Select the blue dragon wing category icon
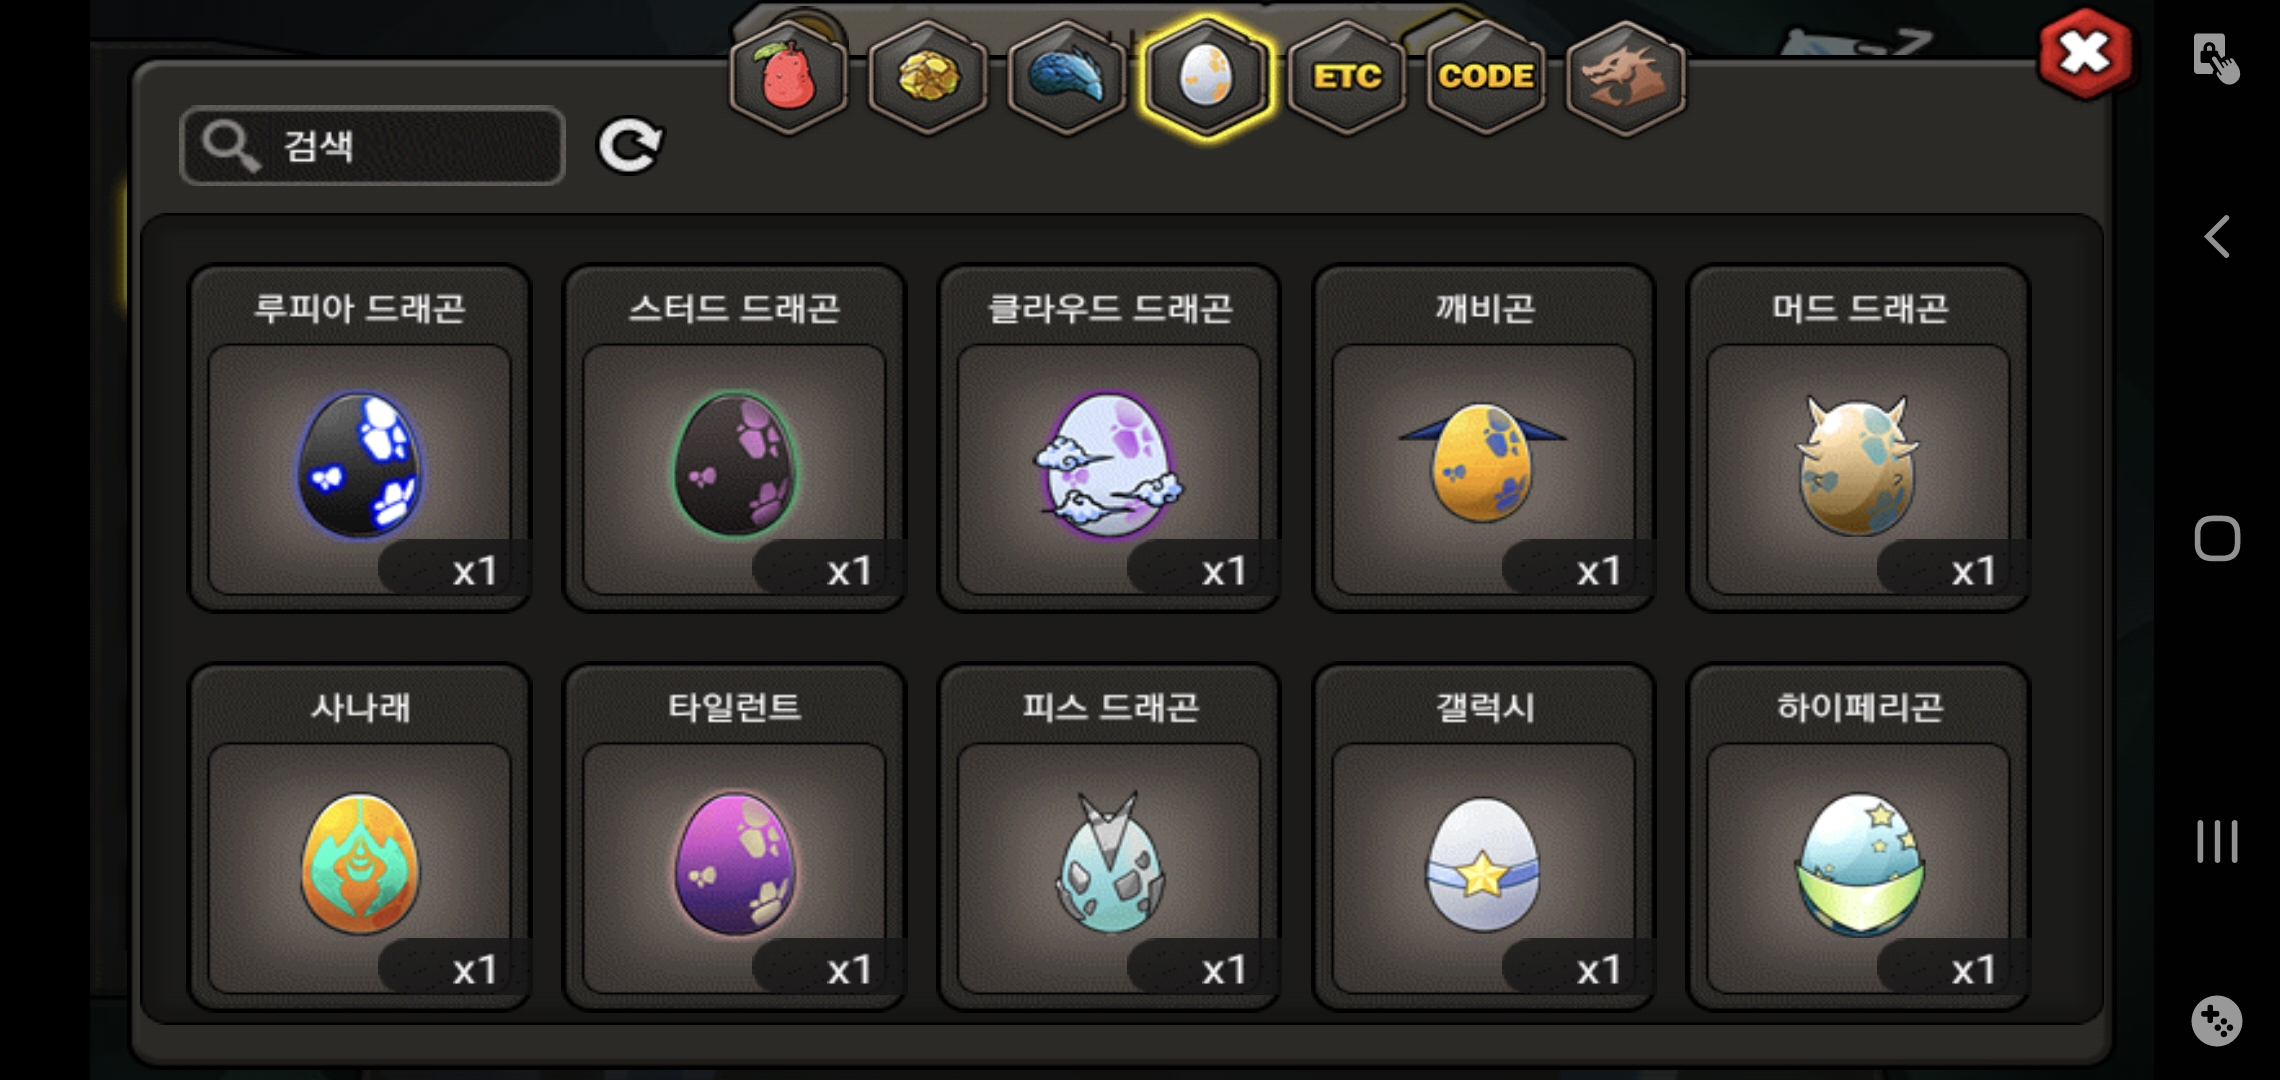Image resolution: width=2280 pixels, height=1080 pixels. (1067, 78)
